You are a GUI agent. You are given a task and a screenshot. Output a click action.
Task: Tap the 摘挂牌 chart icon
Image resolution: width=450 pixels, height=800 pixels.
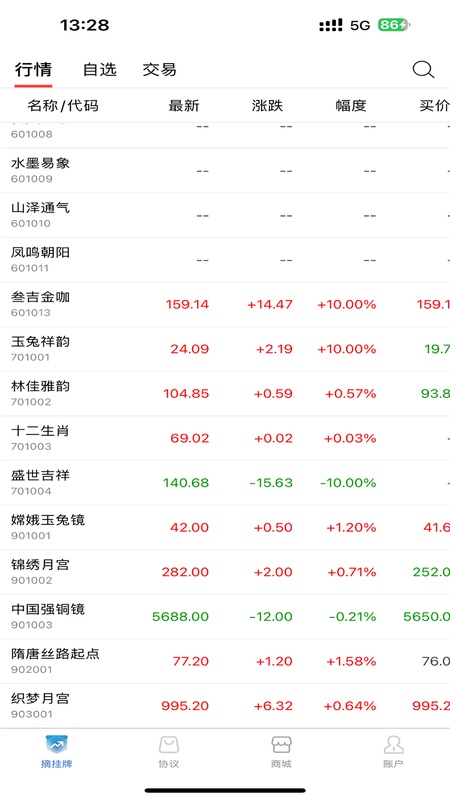[x=57, y=745]
